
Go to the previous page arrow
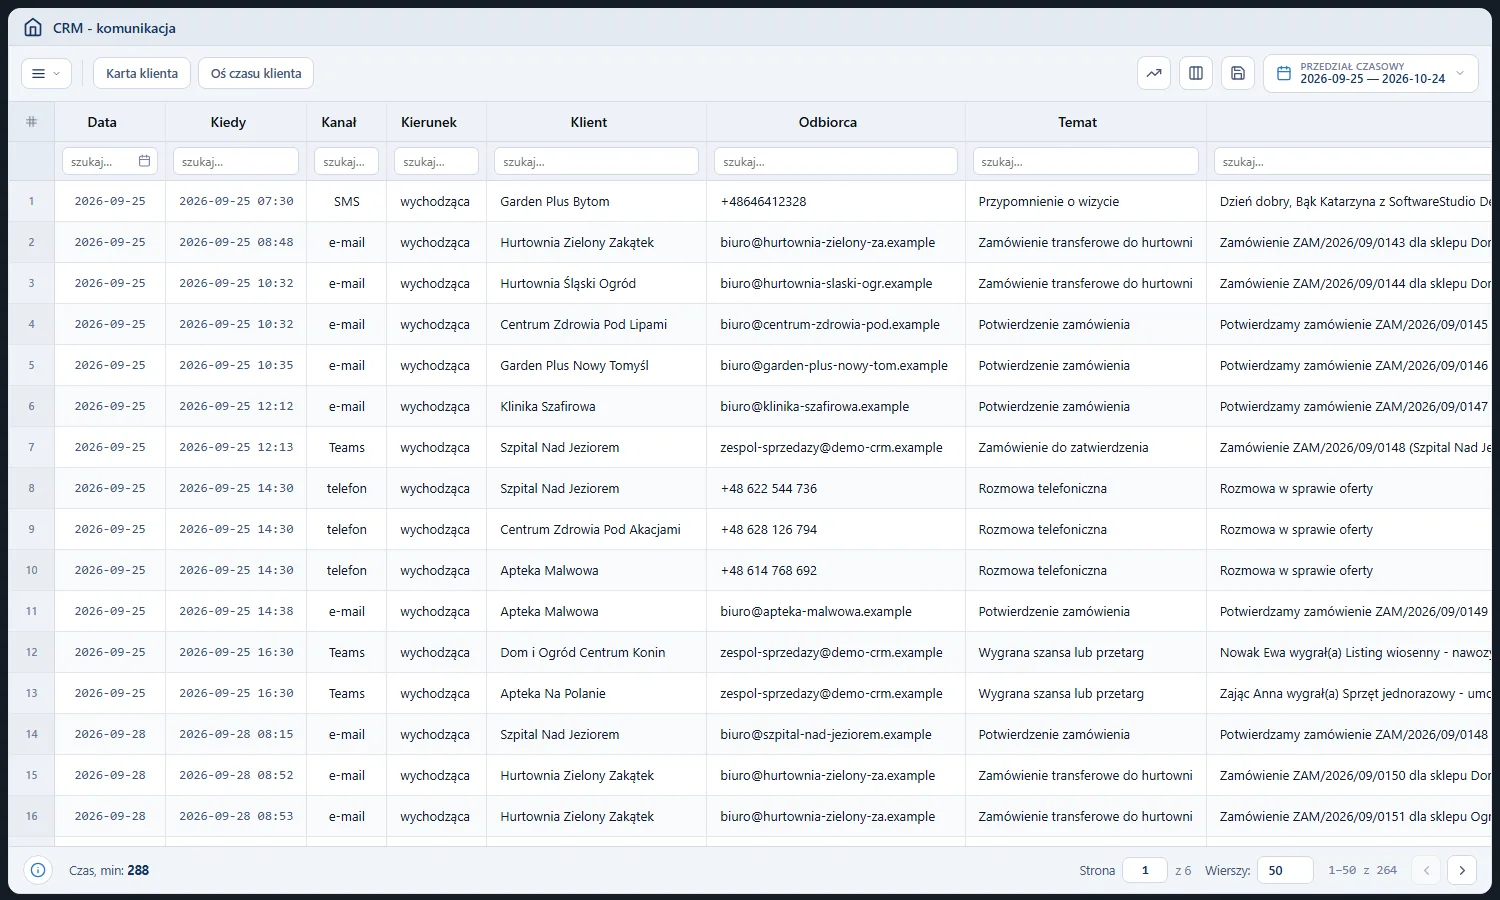pyautogui.click(x=1427, y=870)
